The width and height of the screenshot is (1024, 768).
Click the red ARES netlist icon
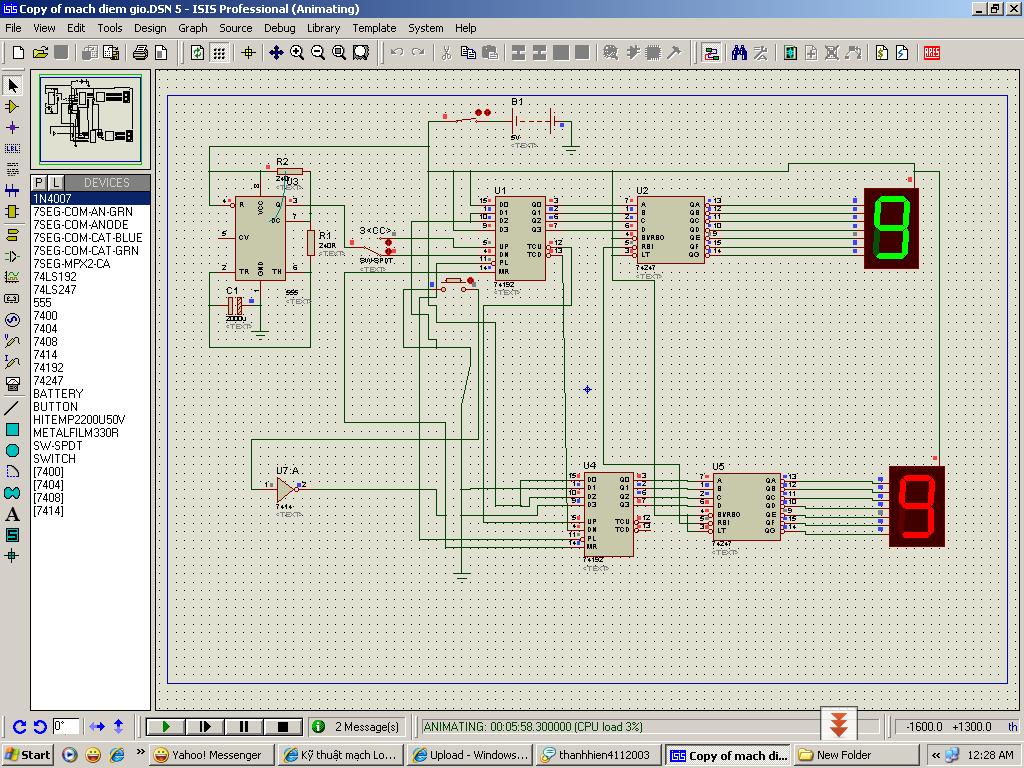click(932, 53)
